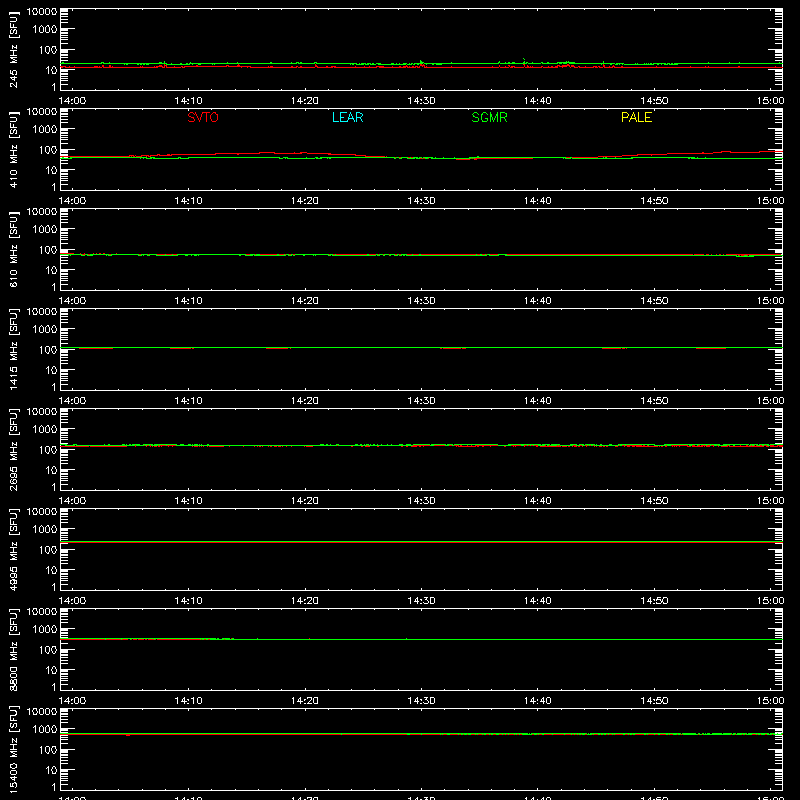
Task: Click 14:10 on the 8800 MHz time axis
Action: (x=188, y=701)
